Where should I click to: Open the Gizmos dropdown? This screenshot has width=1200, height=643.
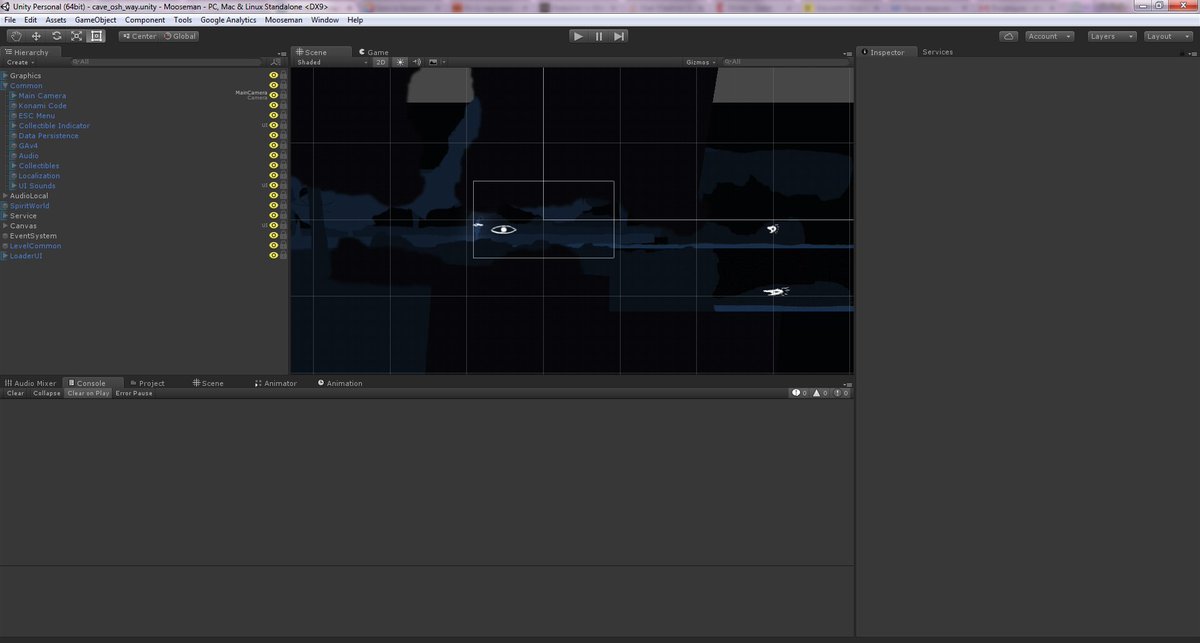click(700, 62)
